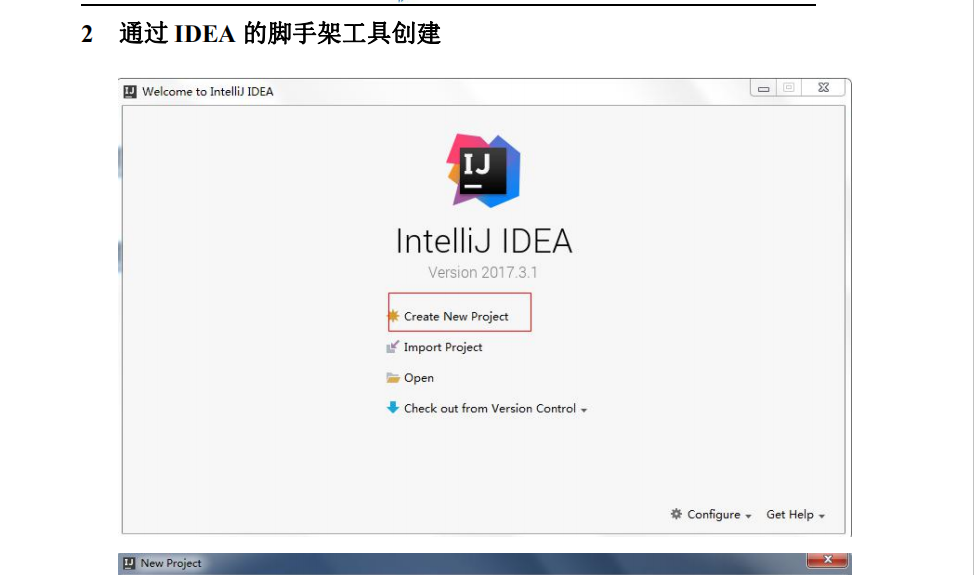
Task: Close the New Project window
Action: 827,560
